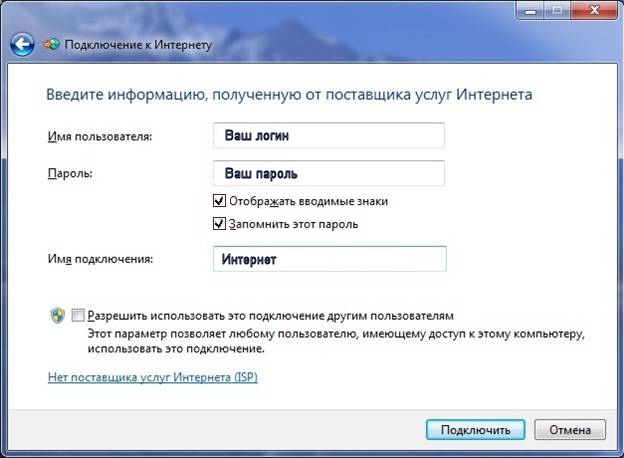Viewport: 624px width, 458px height.
Task: Click the 'Введите информацию' heading text
Action: pos(289,95)
